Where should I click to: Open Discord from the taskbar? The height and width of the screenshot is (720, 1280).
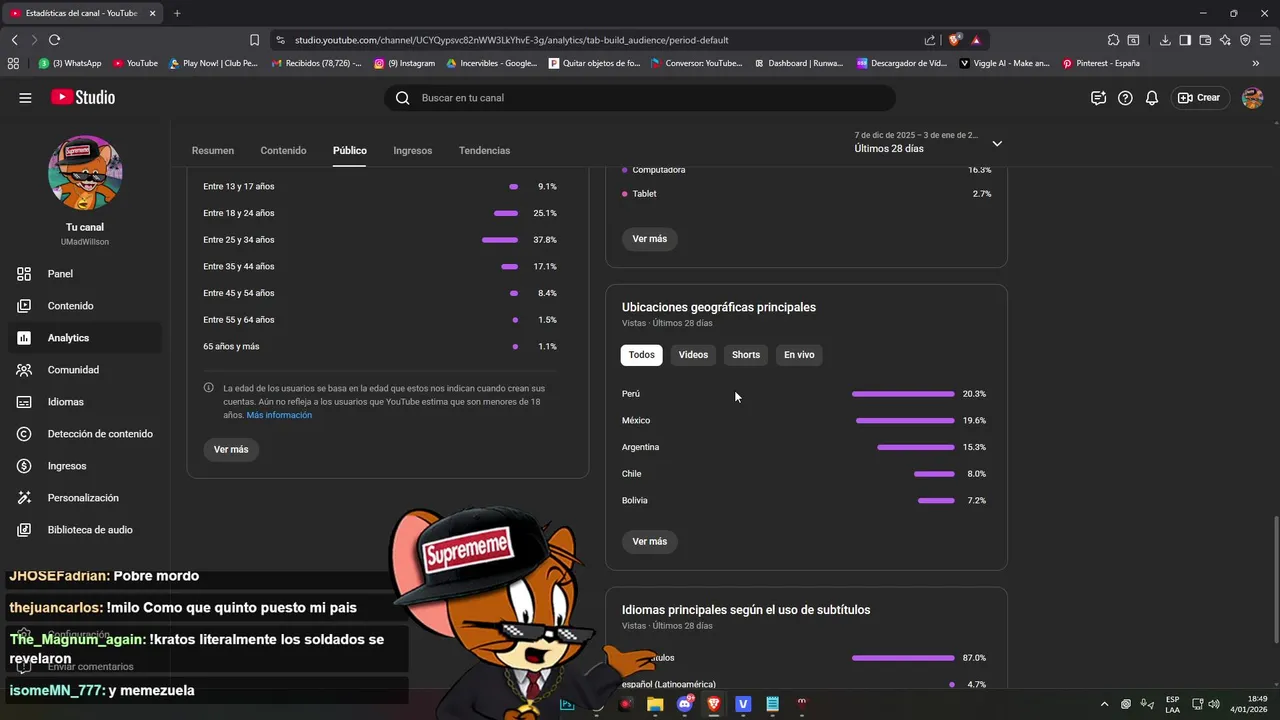tap(685, 704)
